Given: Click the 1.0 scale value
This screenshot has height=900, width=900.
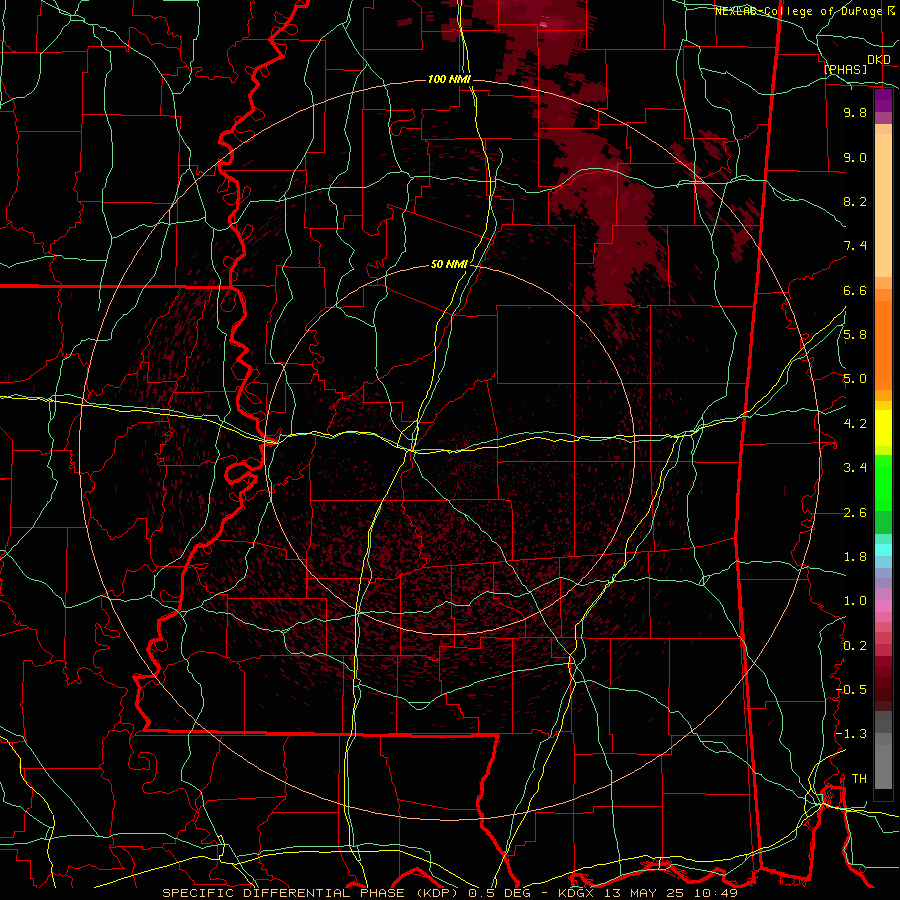Looking at the screenshot, I should (x=855, y=602).
